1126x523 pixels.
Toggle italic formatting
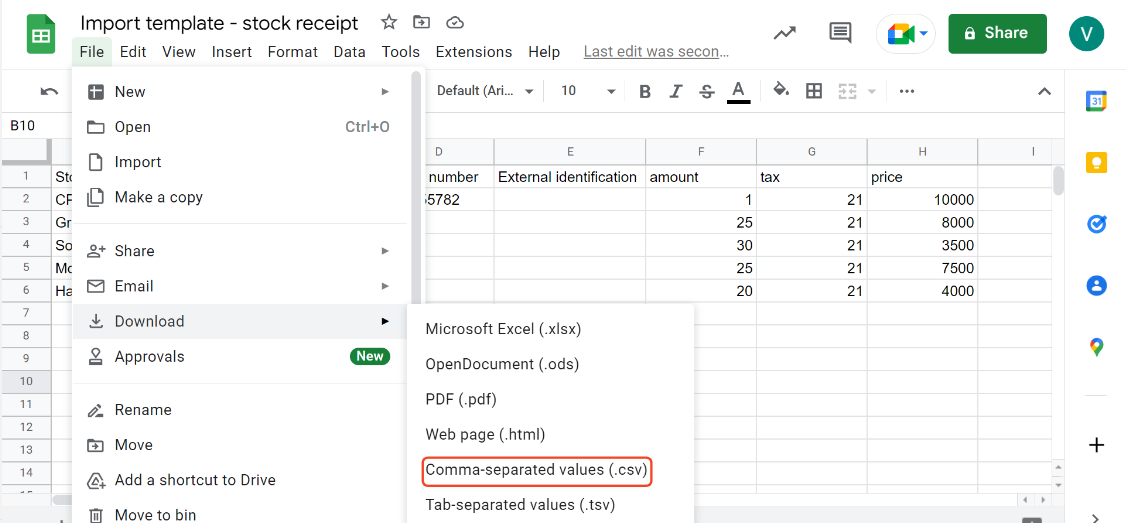675,91
